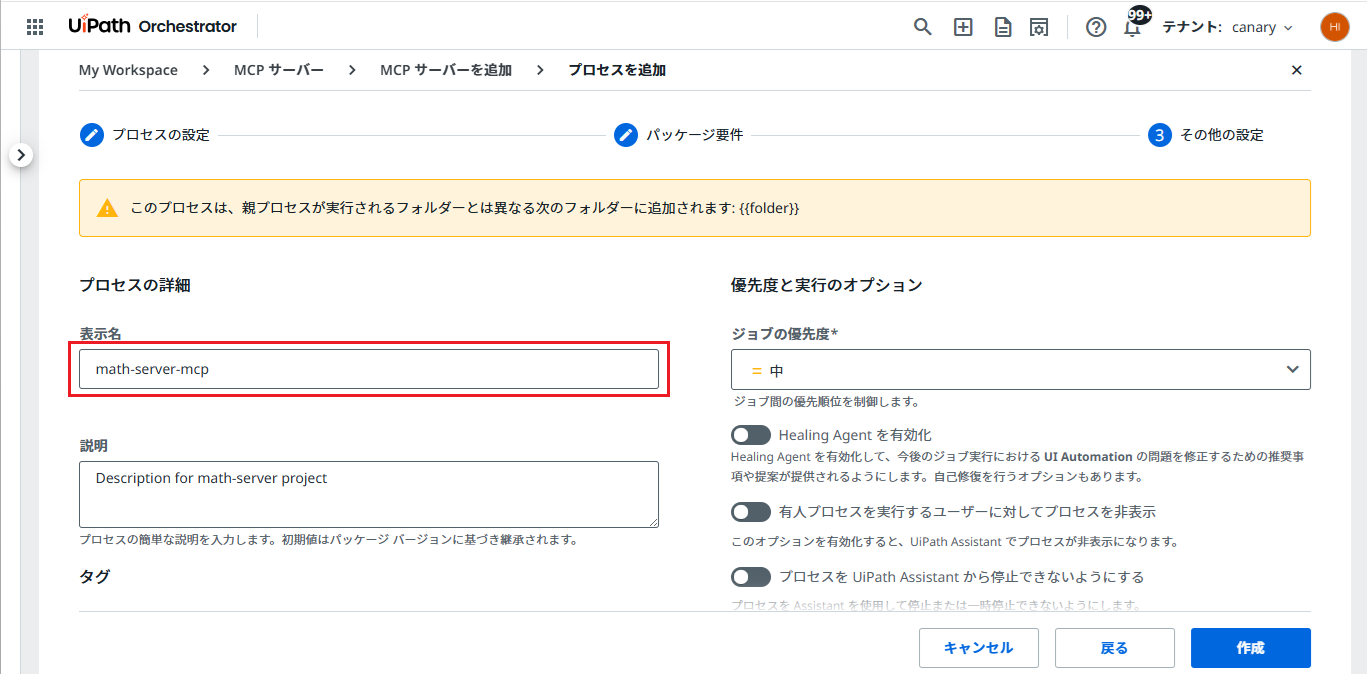Click the display name field math-server-mcp
Image resolution: width=1367 pixels, height=674 pixels.
click(x=369, y=369)
